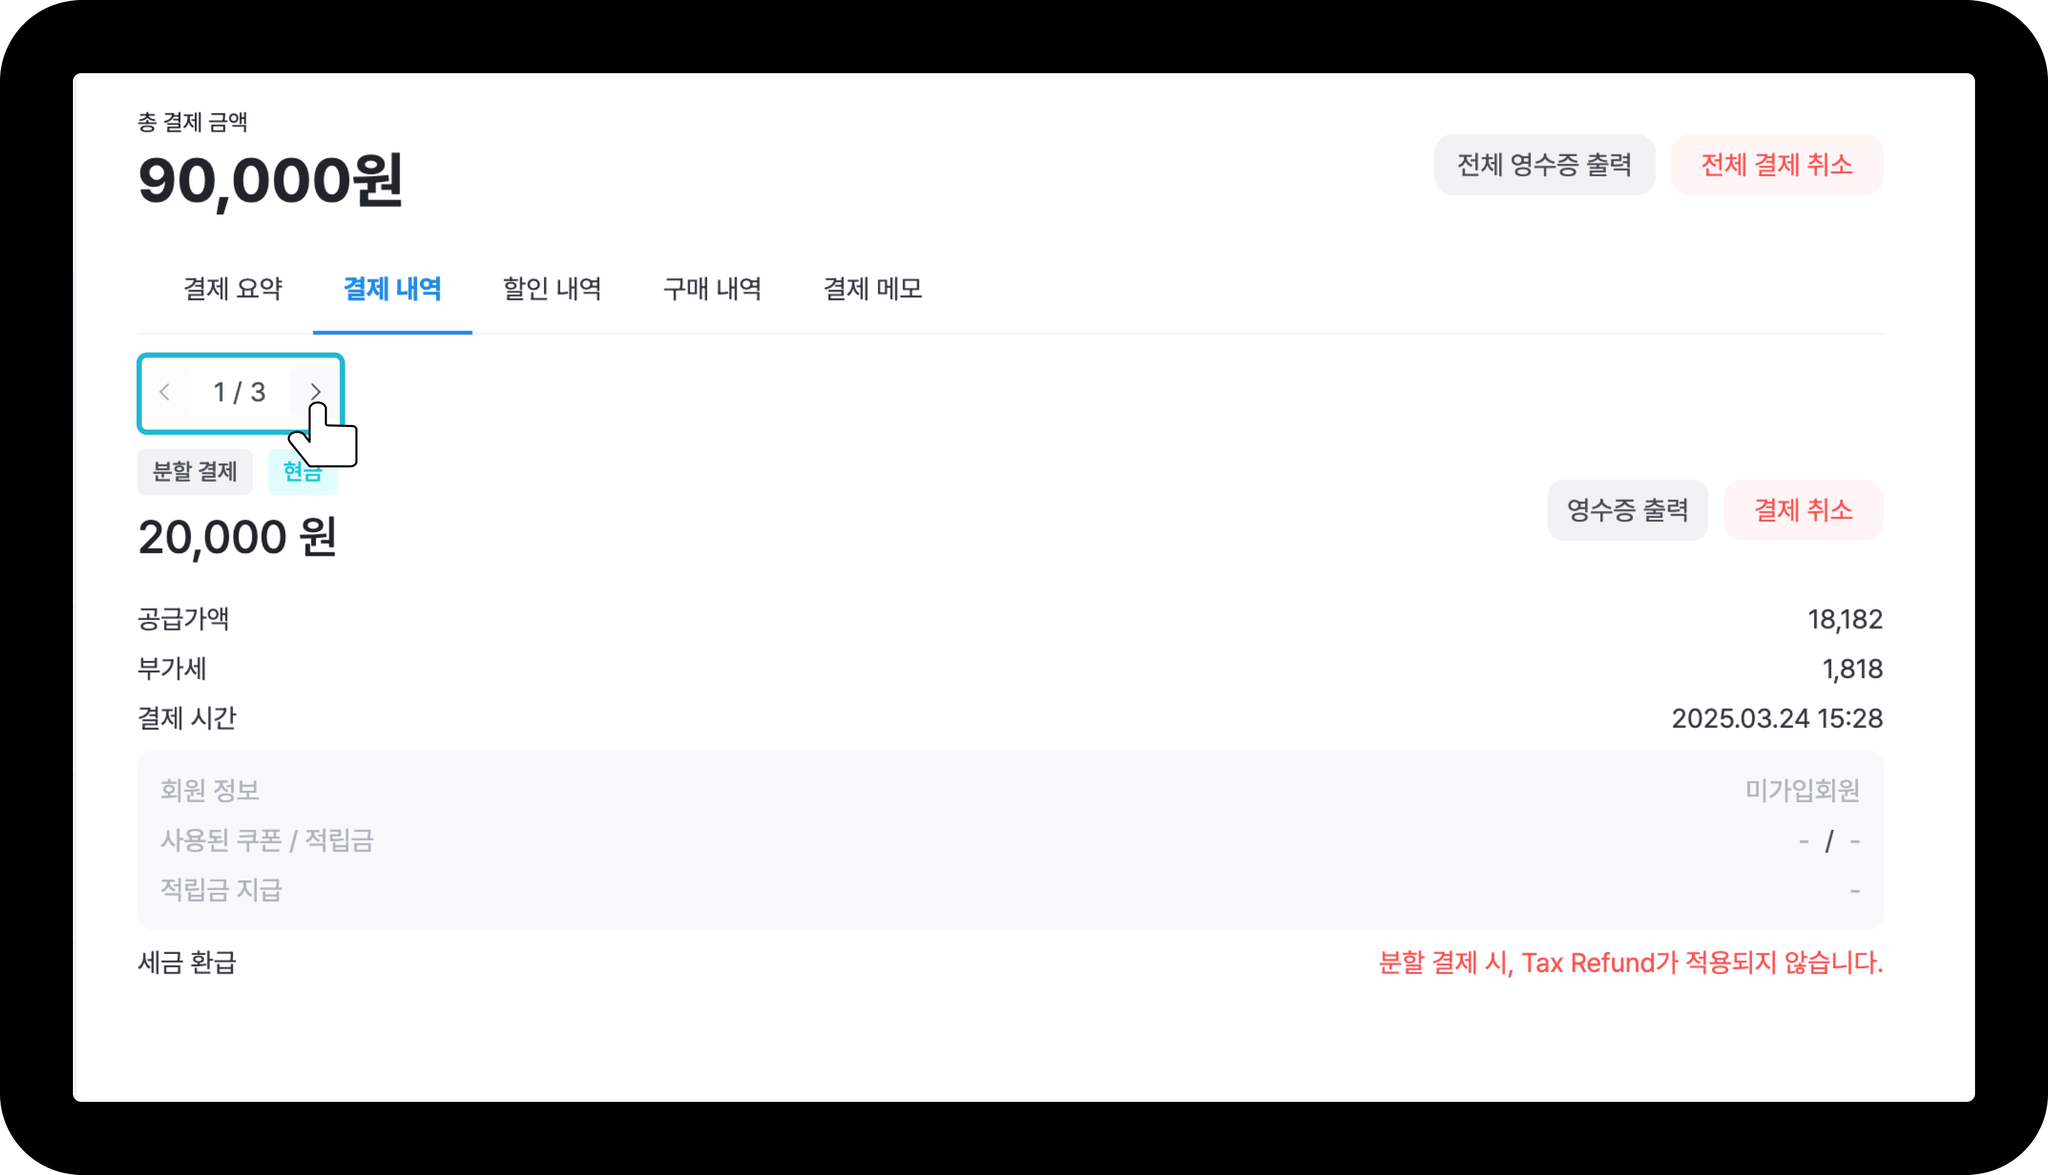Click the 90,000원 total amount
Screen dimensions: 2048x1175
tap(271, 181)
